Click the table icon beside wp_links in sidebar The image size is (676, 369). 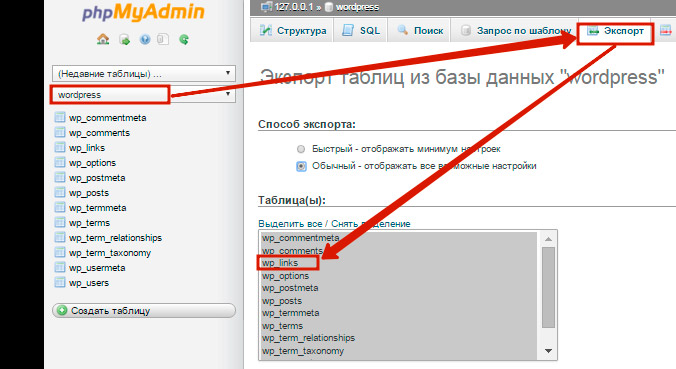(59, 147)
